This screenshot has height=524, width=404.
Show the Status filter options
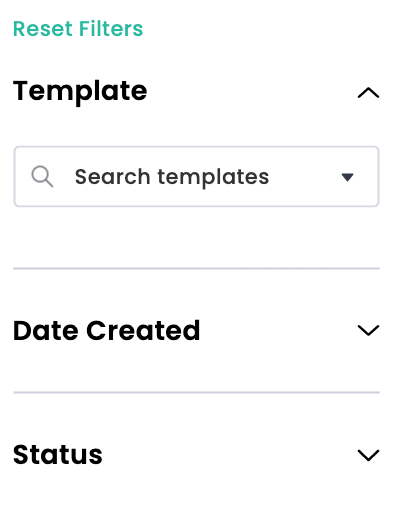(368, 455)
